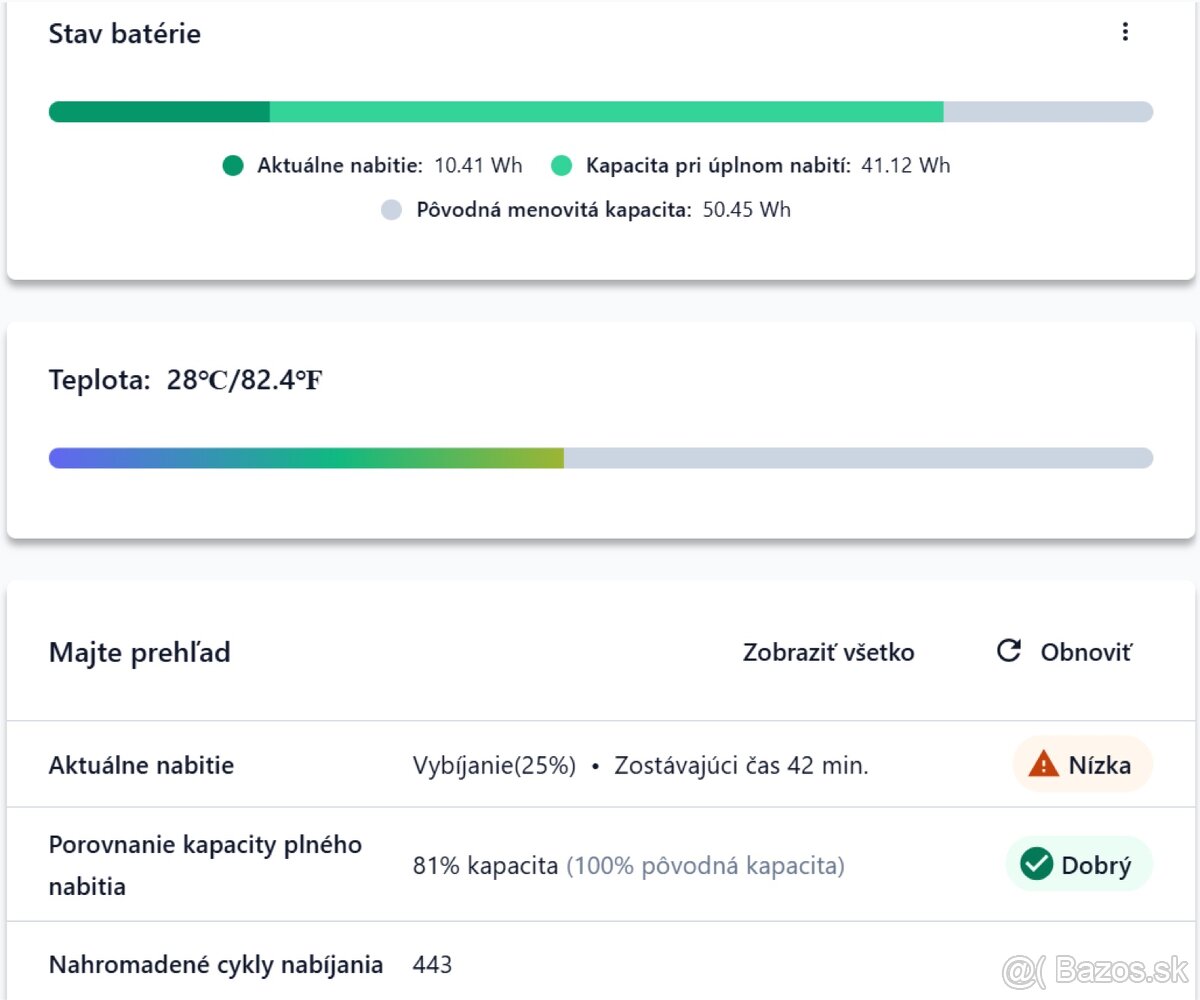Viewport: 1200px width, 1000px height.
Task: Click the green checkmark icon beside Dobrý
Action: (1037, 864)
